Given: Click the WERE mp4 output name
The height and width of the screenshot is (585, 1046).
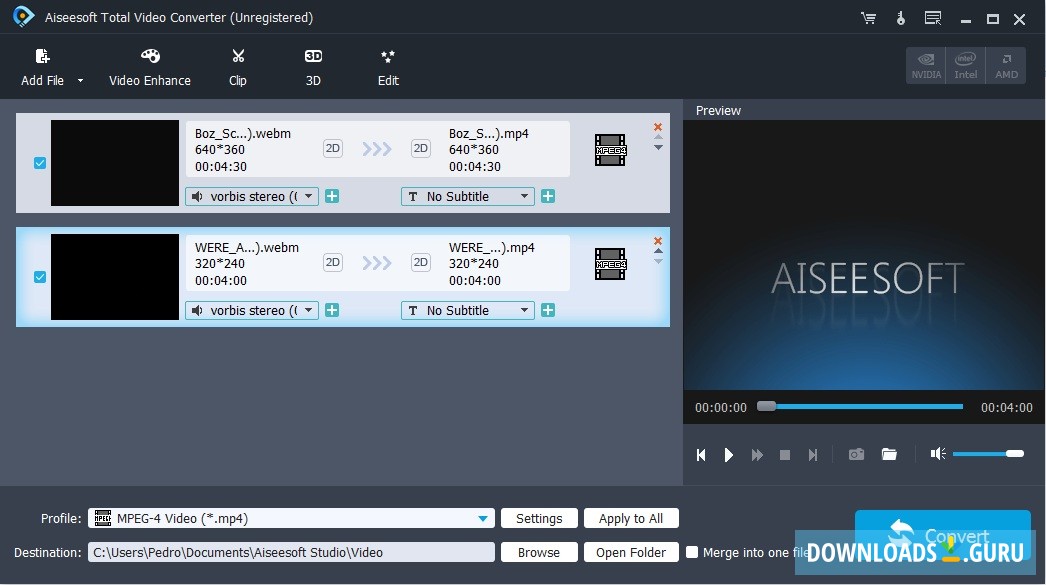Looking at the screenshot, I should coord(492,247).
